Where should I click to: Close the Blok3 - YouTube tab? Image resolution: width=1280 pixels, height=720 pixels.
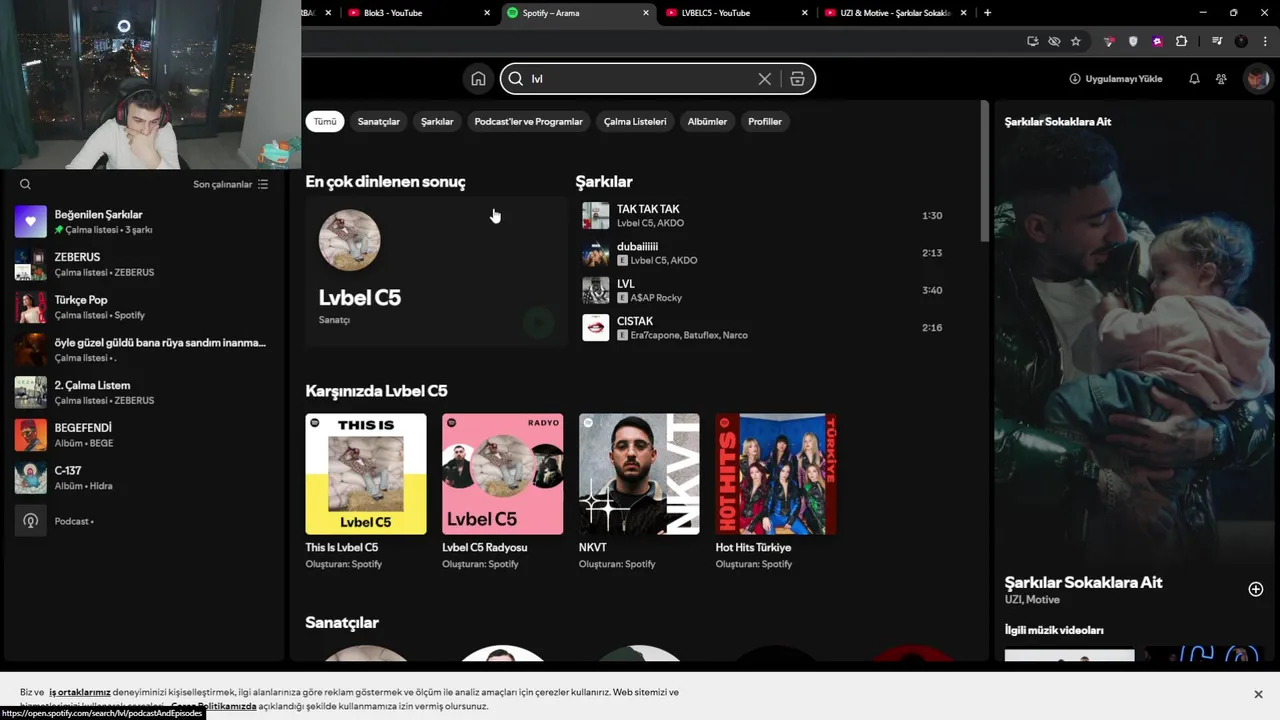(x=487, y=13)
